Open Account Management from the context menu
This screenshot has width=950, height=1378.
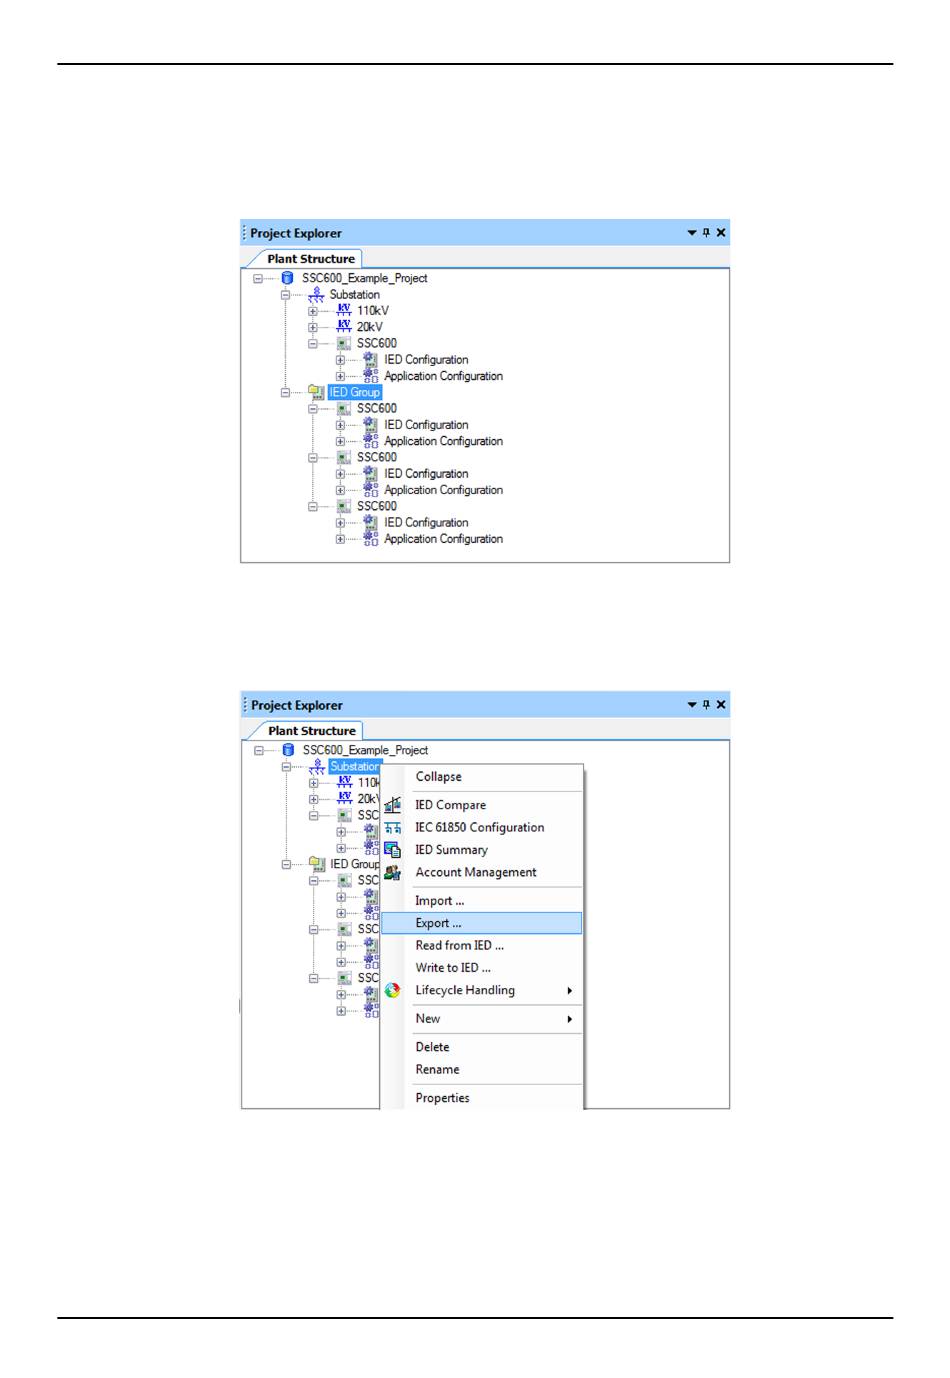tap(482, 873)
